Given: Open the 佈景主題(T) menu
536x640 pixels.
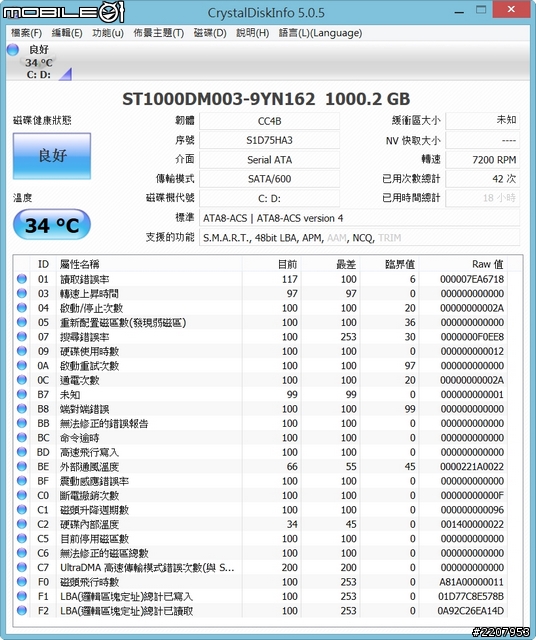Looking at the screenshot, I should click(158, 33).
